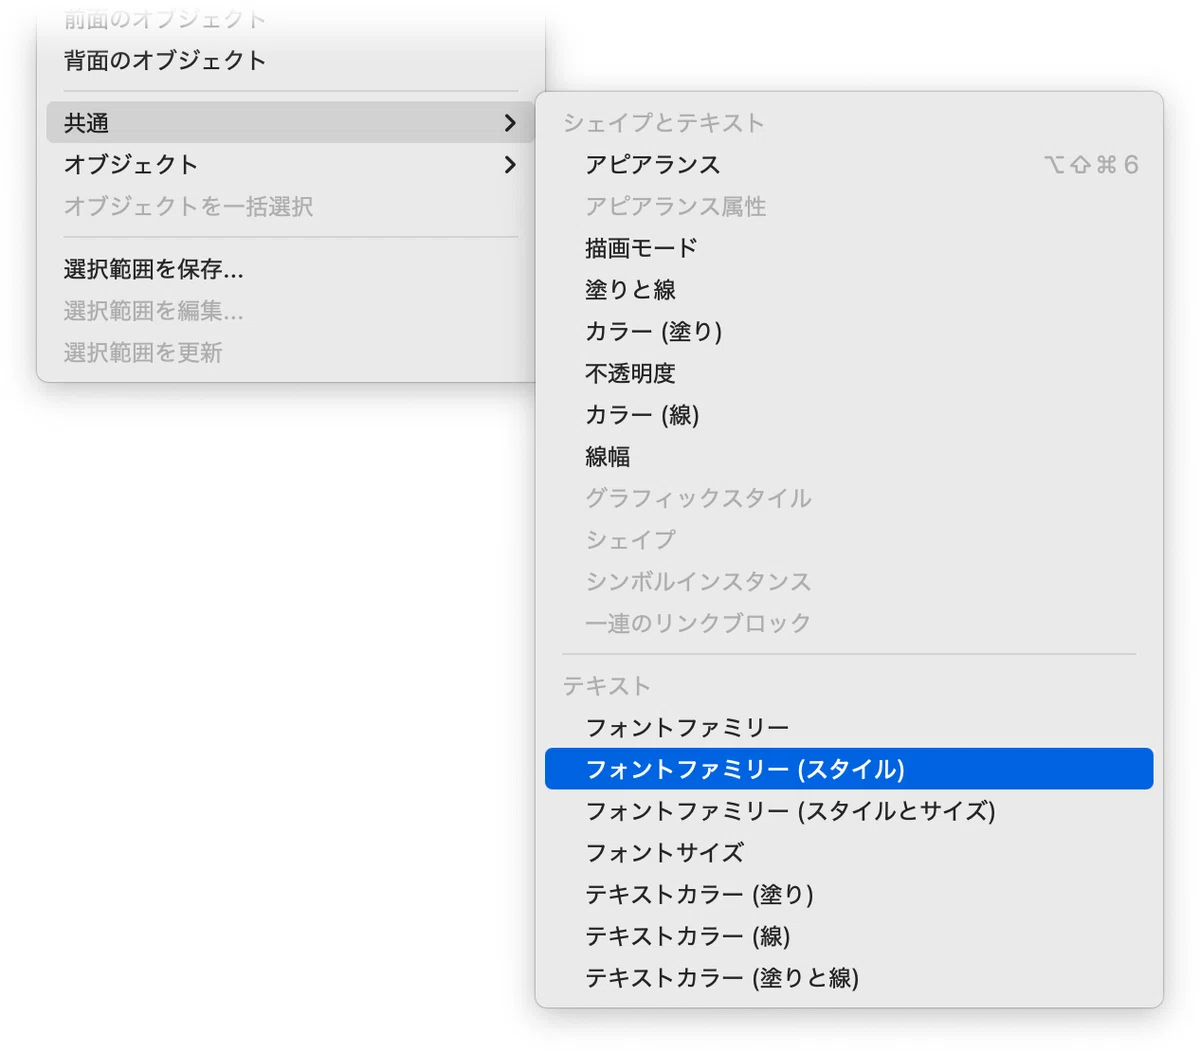Select 線幅 option

click(849, 456)
